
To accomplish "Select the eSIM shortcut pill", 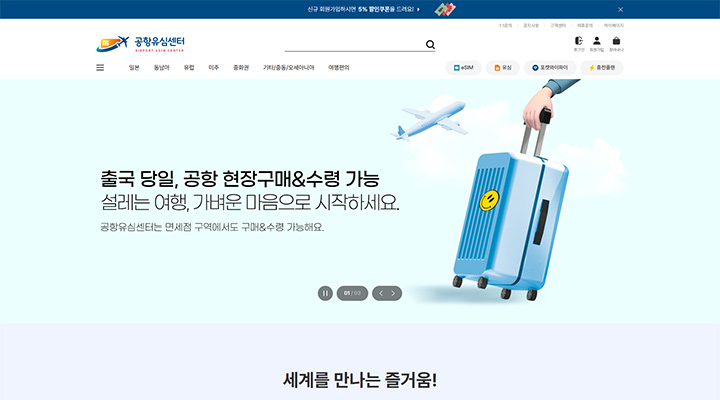I will tap(463, 68).
